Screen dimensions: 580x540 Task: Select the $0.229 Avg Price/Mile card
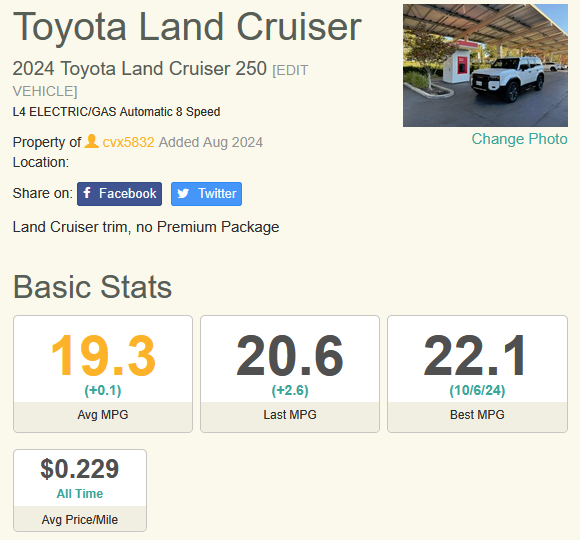click(80, 490)
